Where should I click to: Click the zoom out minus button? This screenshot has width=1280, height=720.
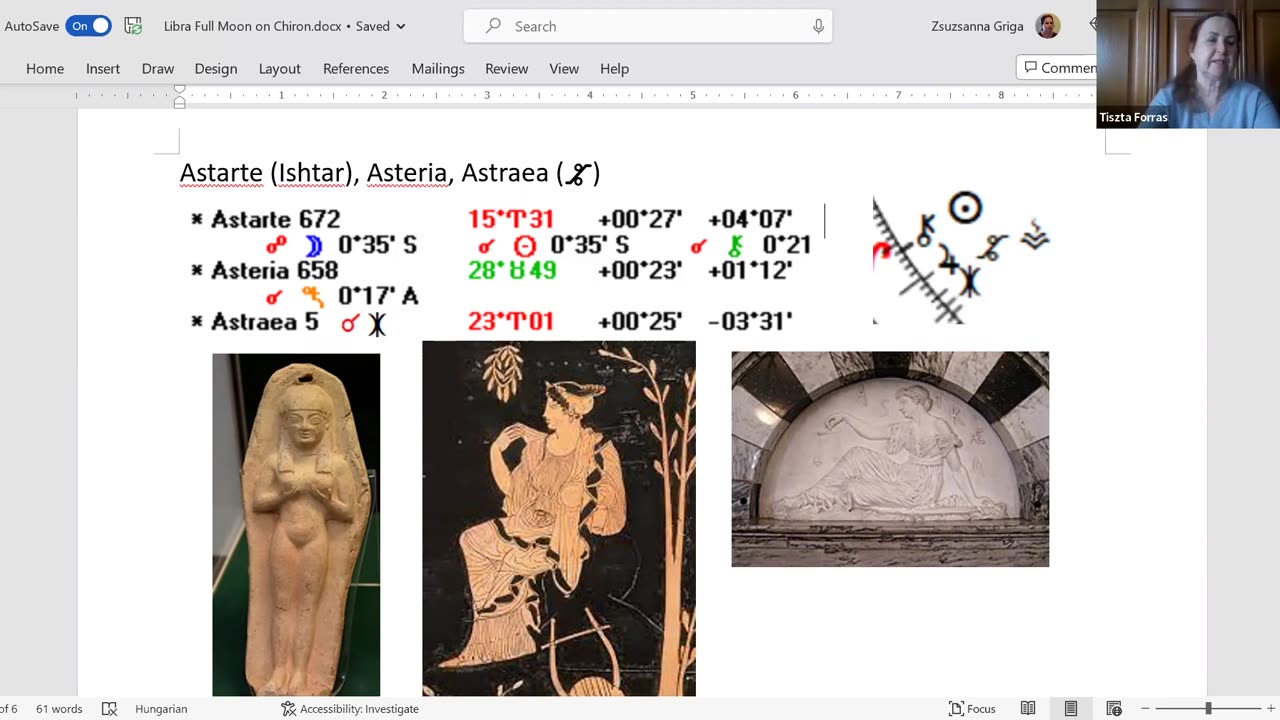[1145, 709]
